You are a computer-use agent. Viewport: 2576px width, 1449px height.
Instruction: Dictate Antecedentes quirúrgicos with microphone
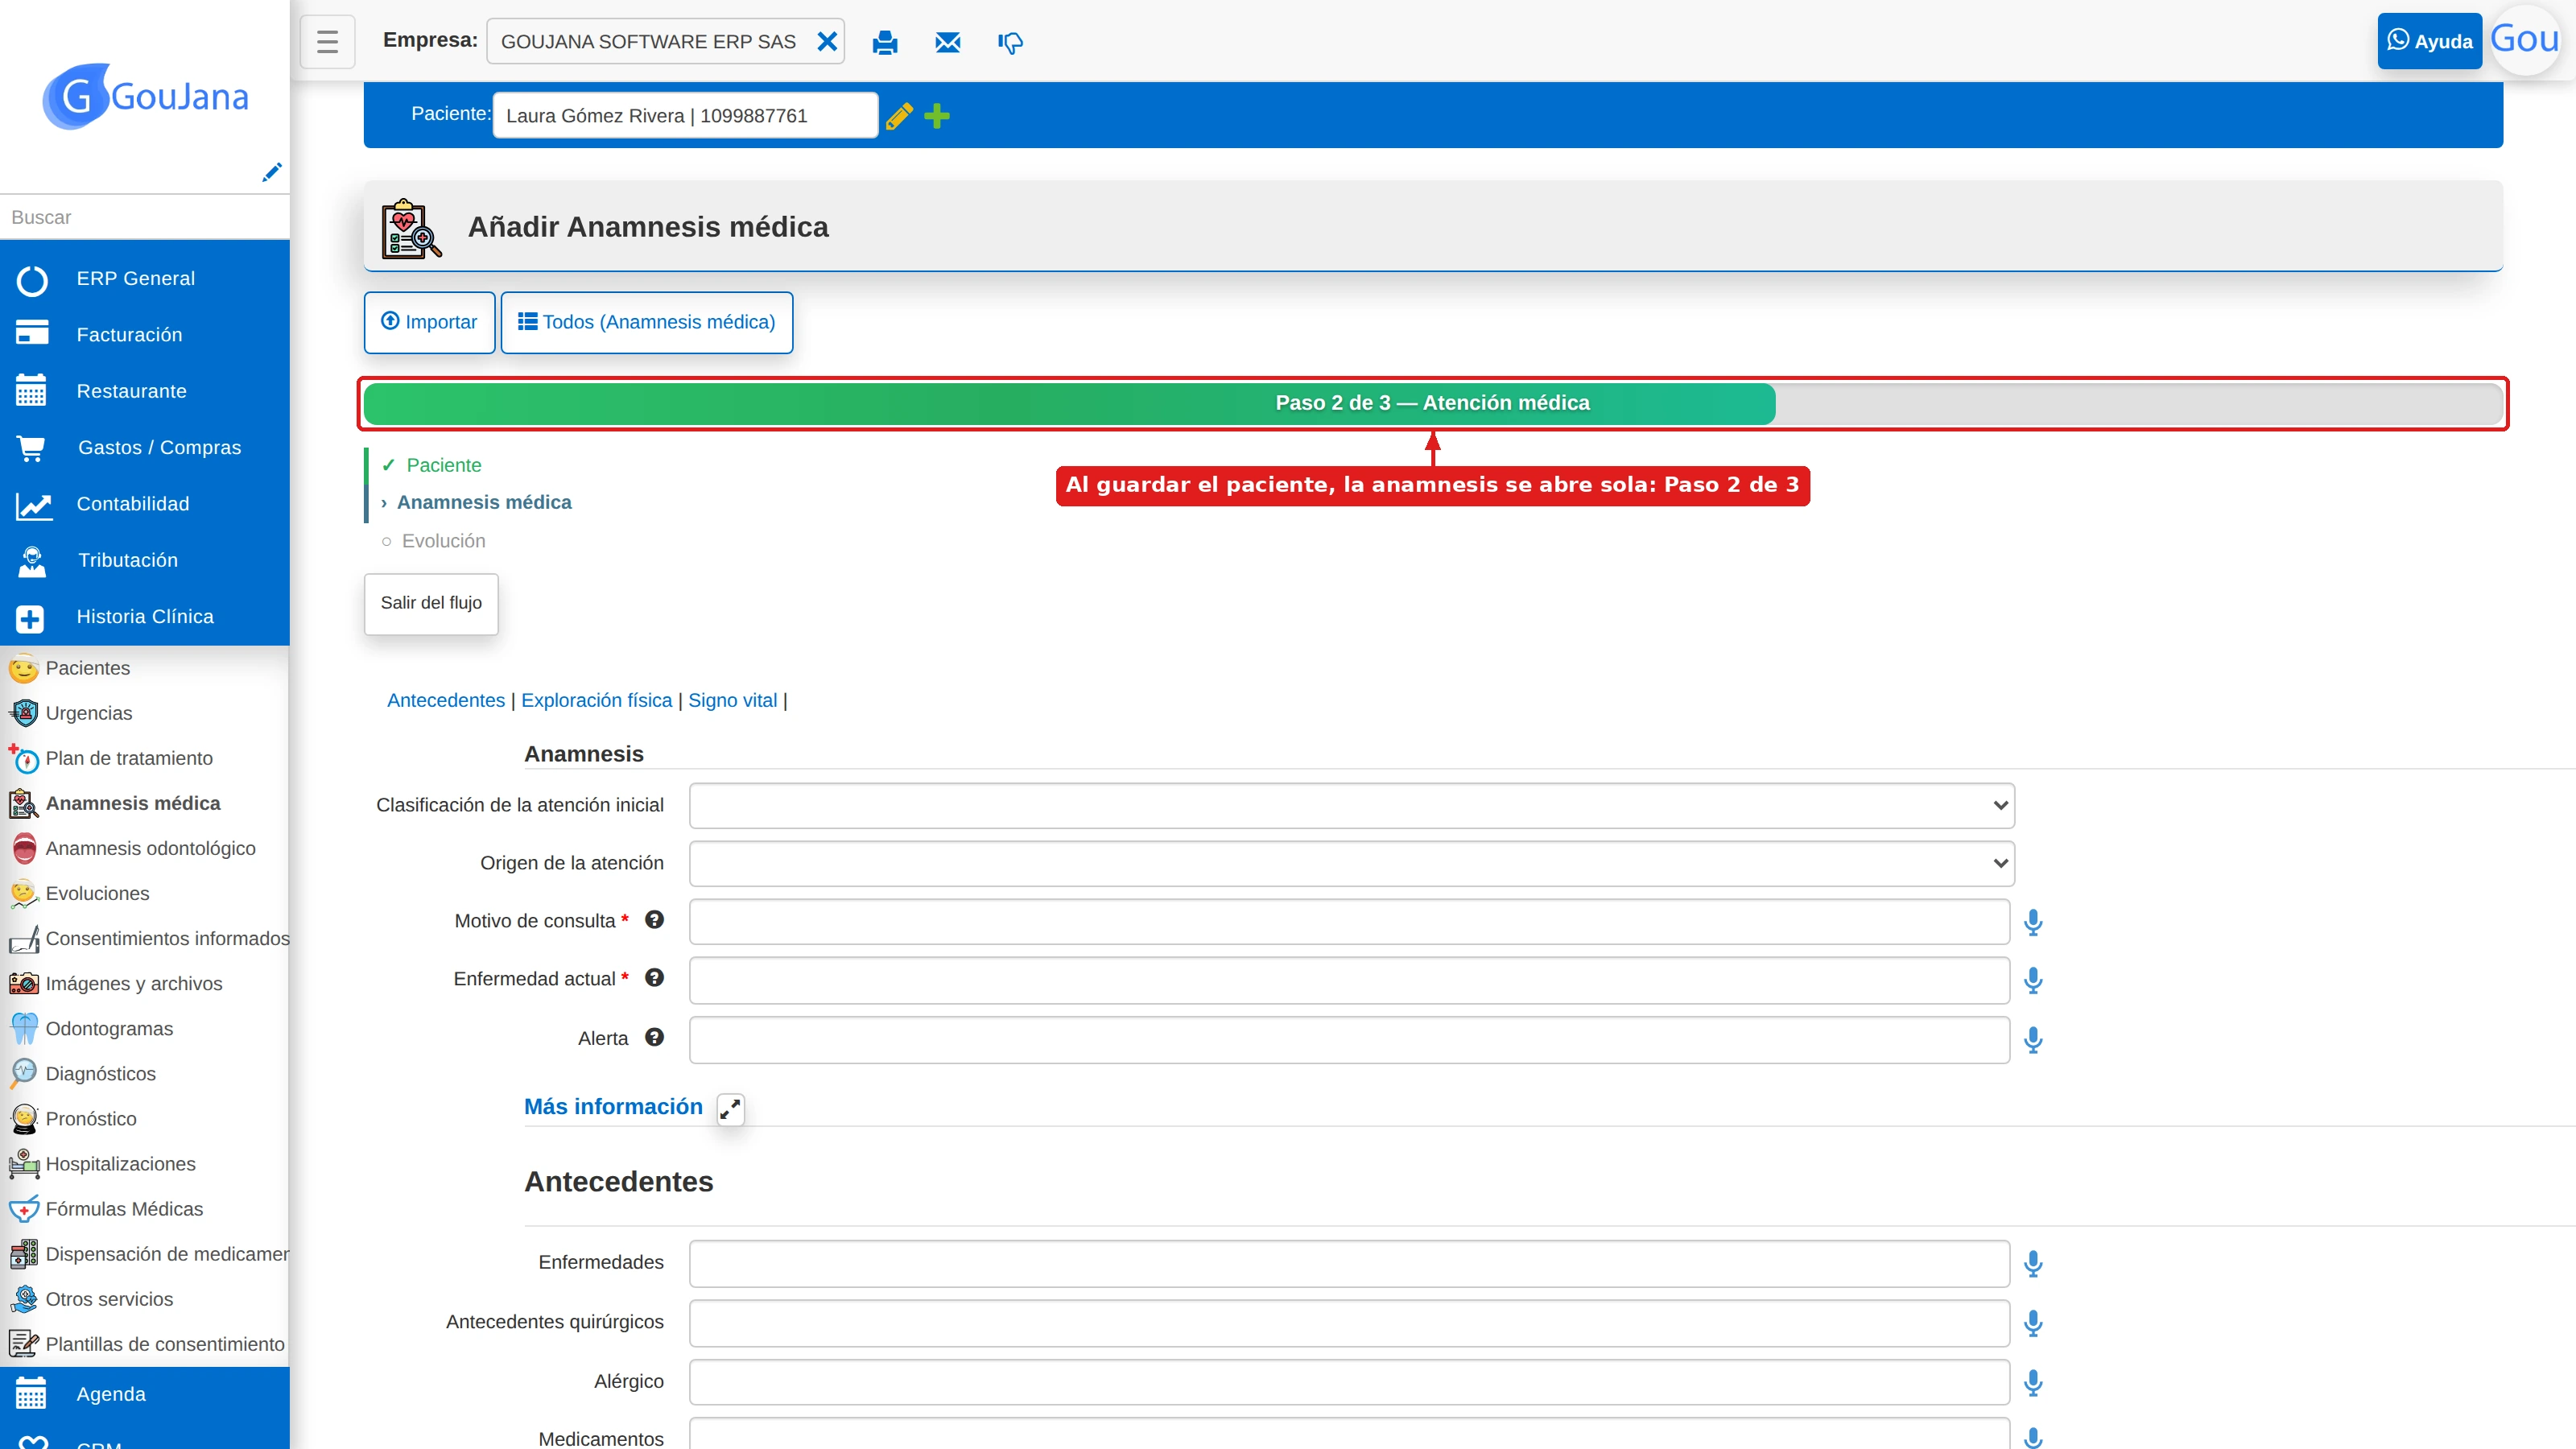pyautogui.click(x=2033, y=1323)
